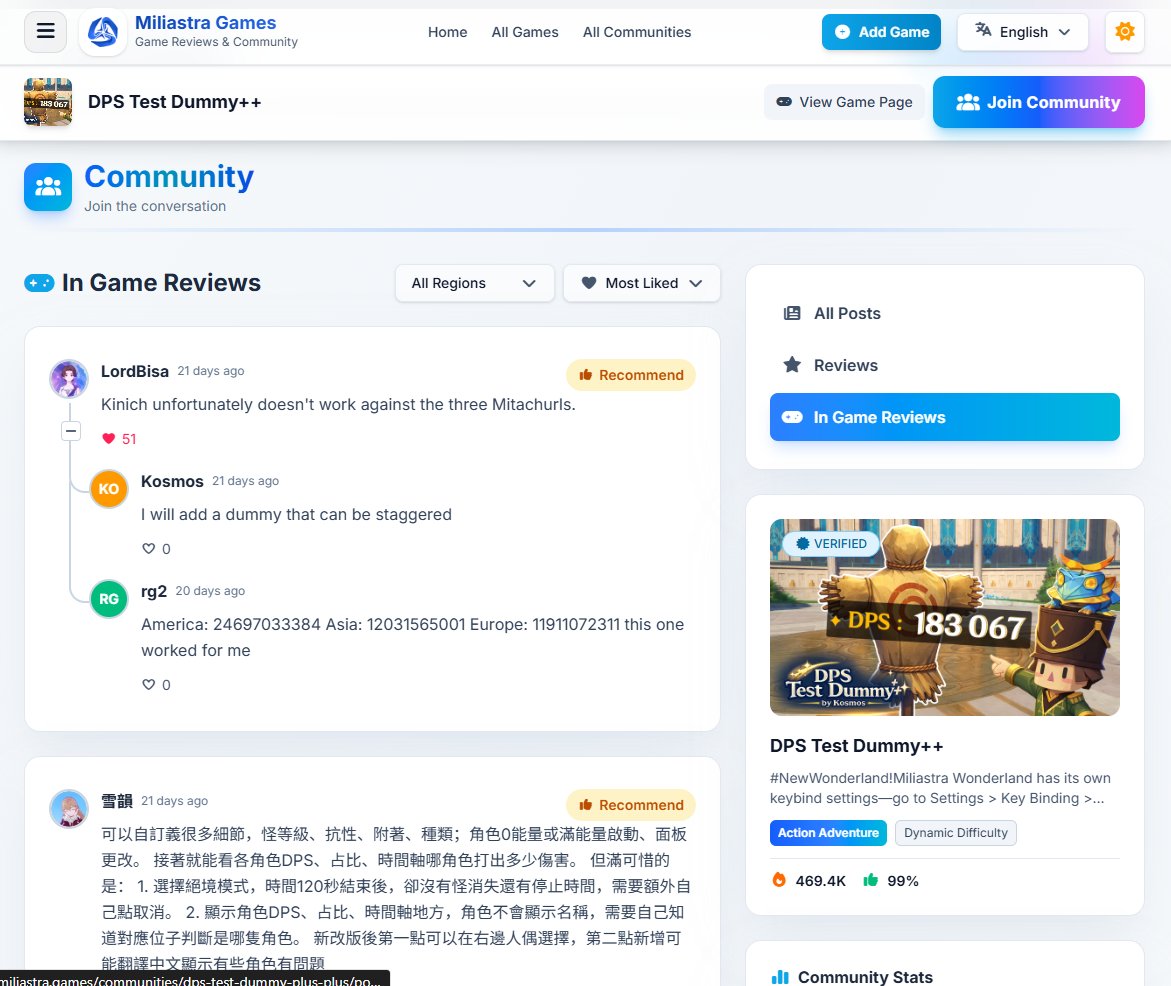
Task: Click the rg2 username
Action: point(154,591)
